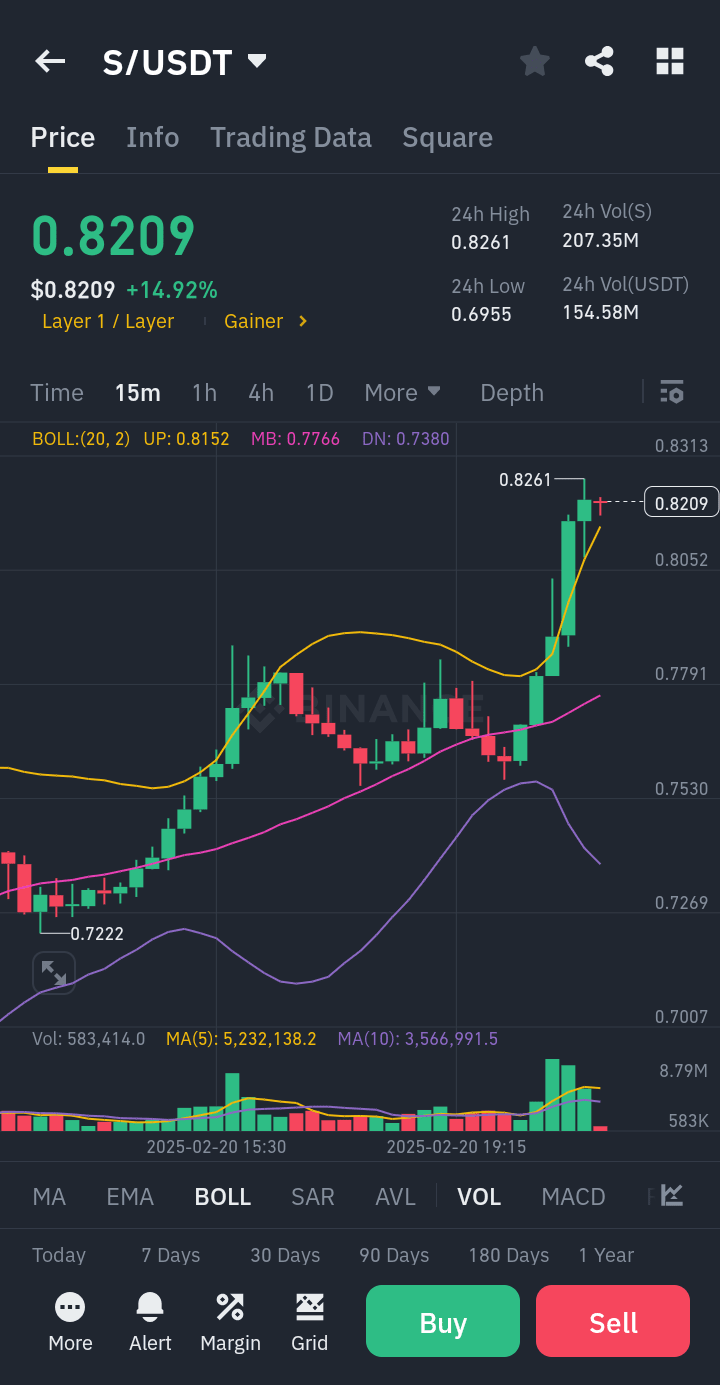Tap the 24h High value 0.8261
This screenshot has height=1385, width=720.
click(x=481, y=242)
